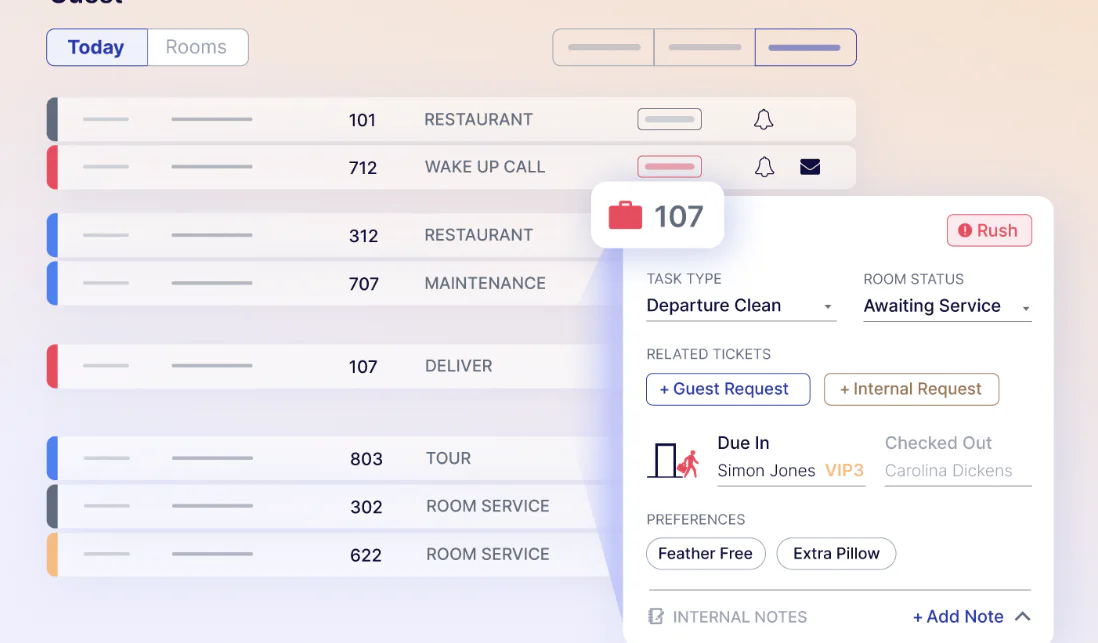This screenshot has height=643, width=1098.
Task: Click the Checked Out heading
Action: click(x=938, y=443)
